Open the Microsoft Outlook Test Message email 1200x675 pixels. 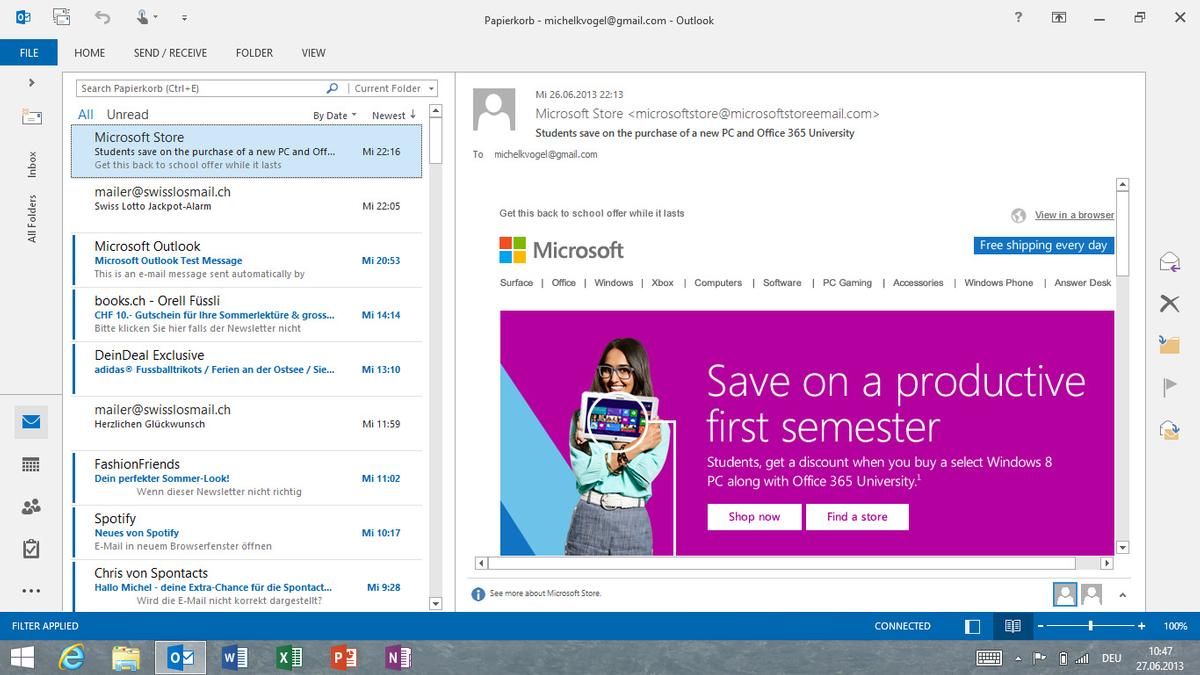pos(247,260)
